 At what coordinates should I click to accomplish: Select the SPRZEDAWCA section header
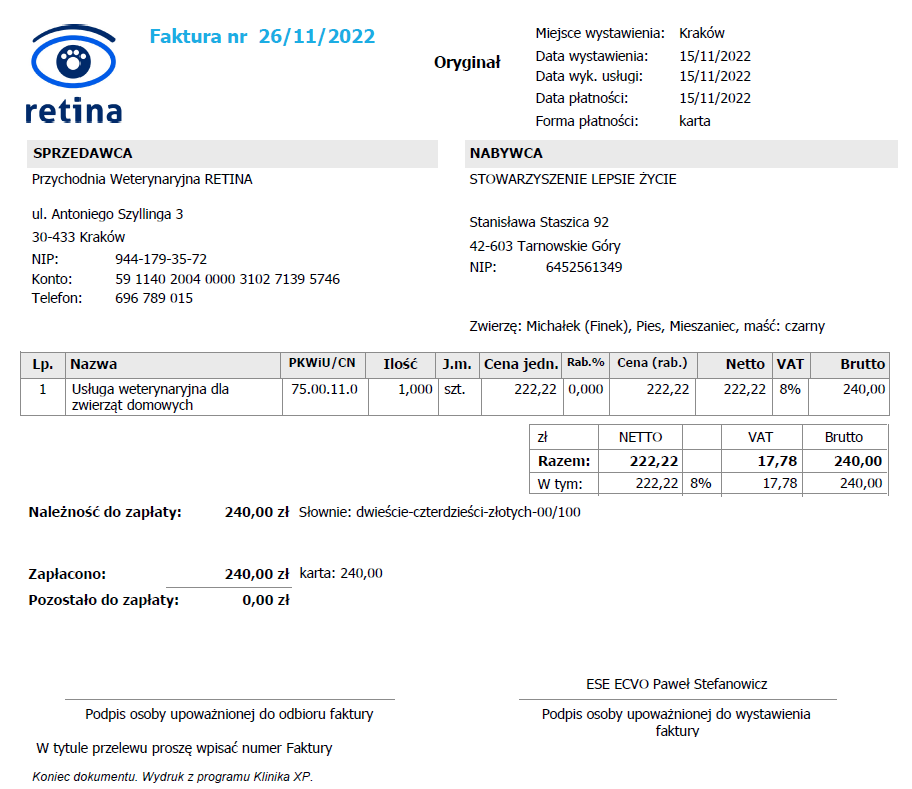(83, 154)
